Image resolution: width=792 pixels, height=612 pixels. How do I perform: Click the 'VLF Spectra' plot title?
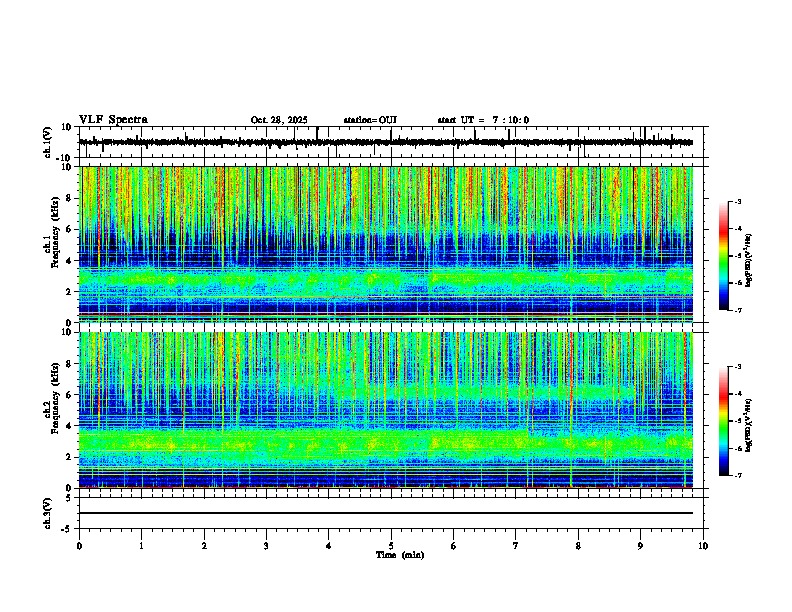113,120
